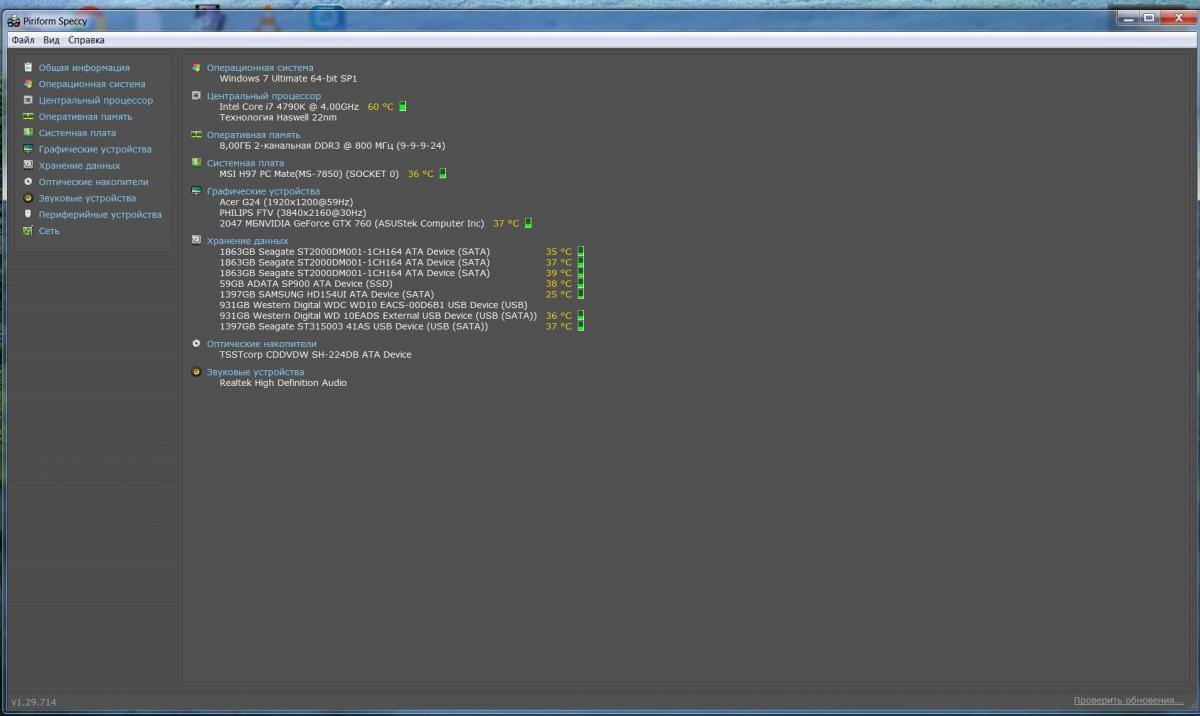The image size is (1200, 716).
Task: Open the Вид menu
Action: (x=51, y=40)
